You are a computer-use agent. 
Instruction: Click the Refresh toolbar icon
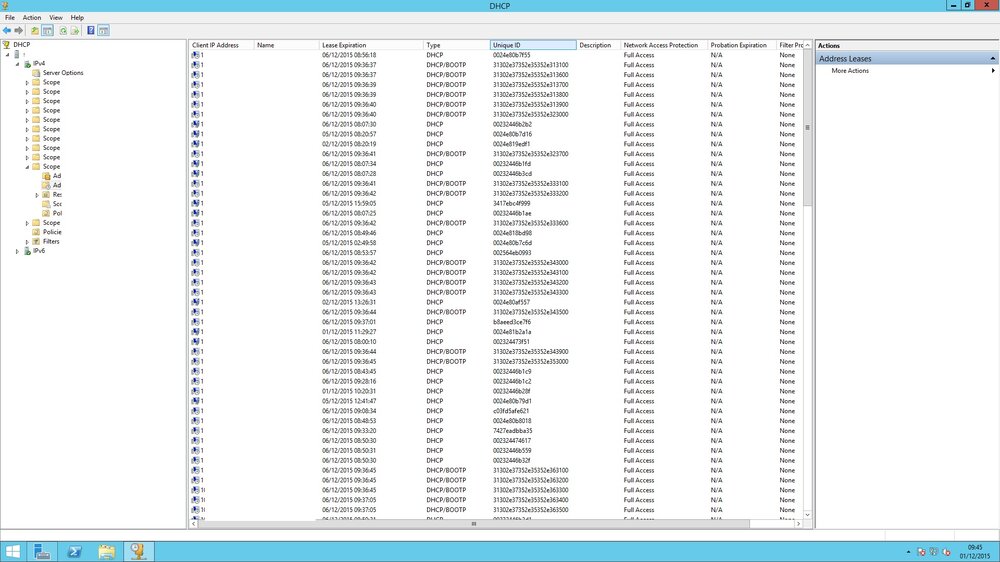tap(63, 31)
